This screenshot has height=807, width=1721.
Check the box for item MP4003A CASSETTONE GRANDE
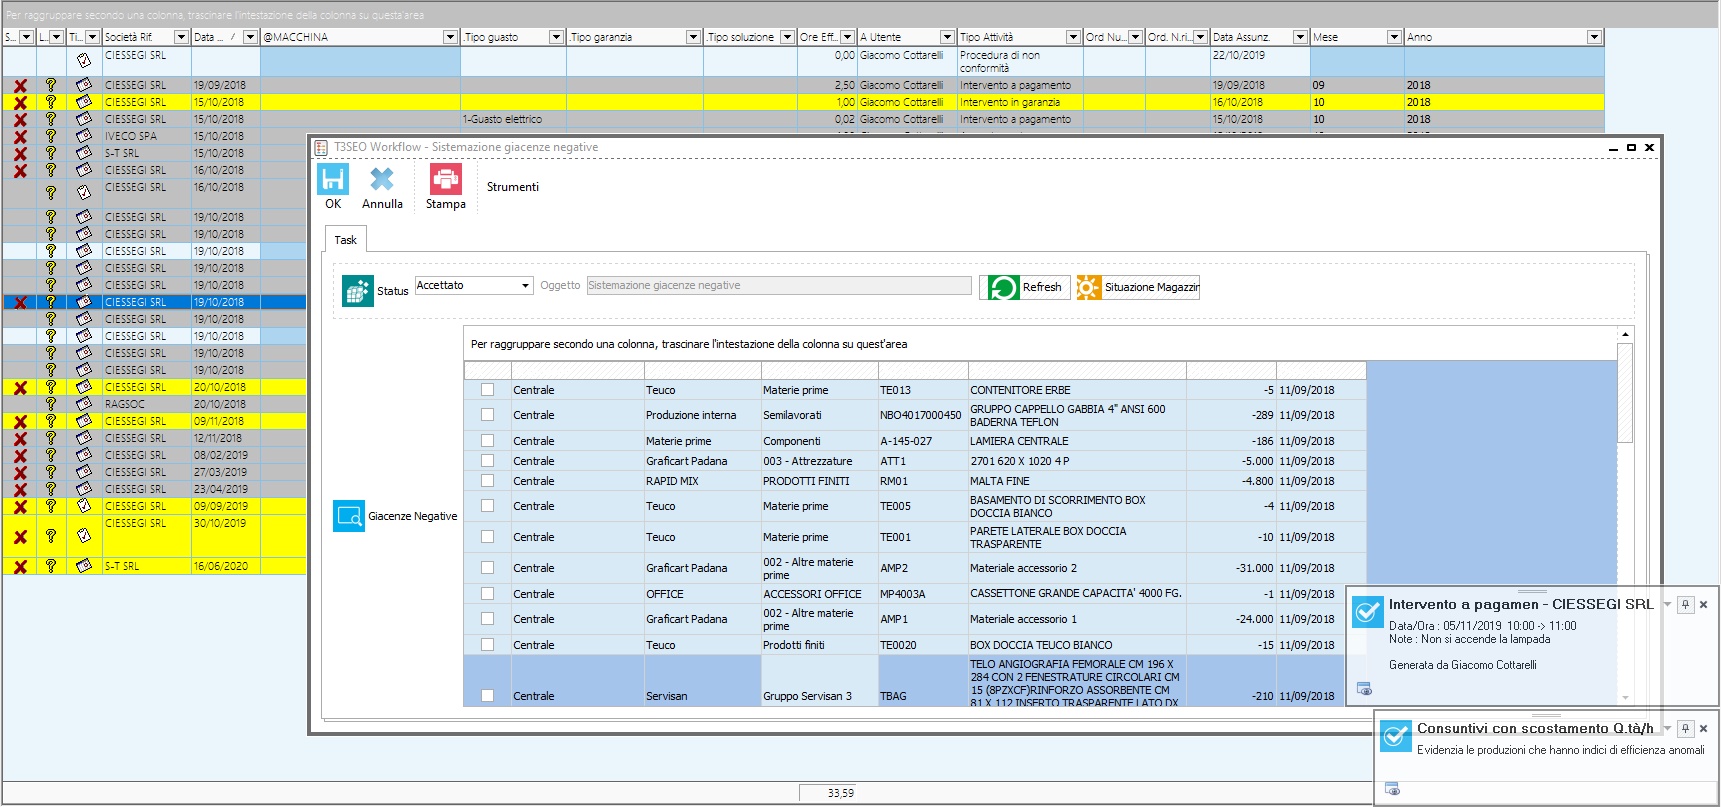tap(487, 594)
